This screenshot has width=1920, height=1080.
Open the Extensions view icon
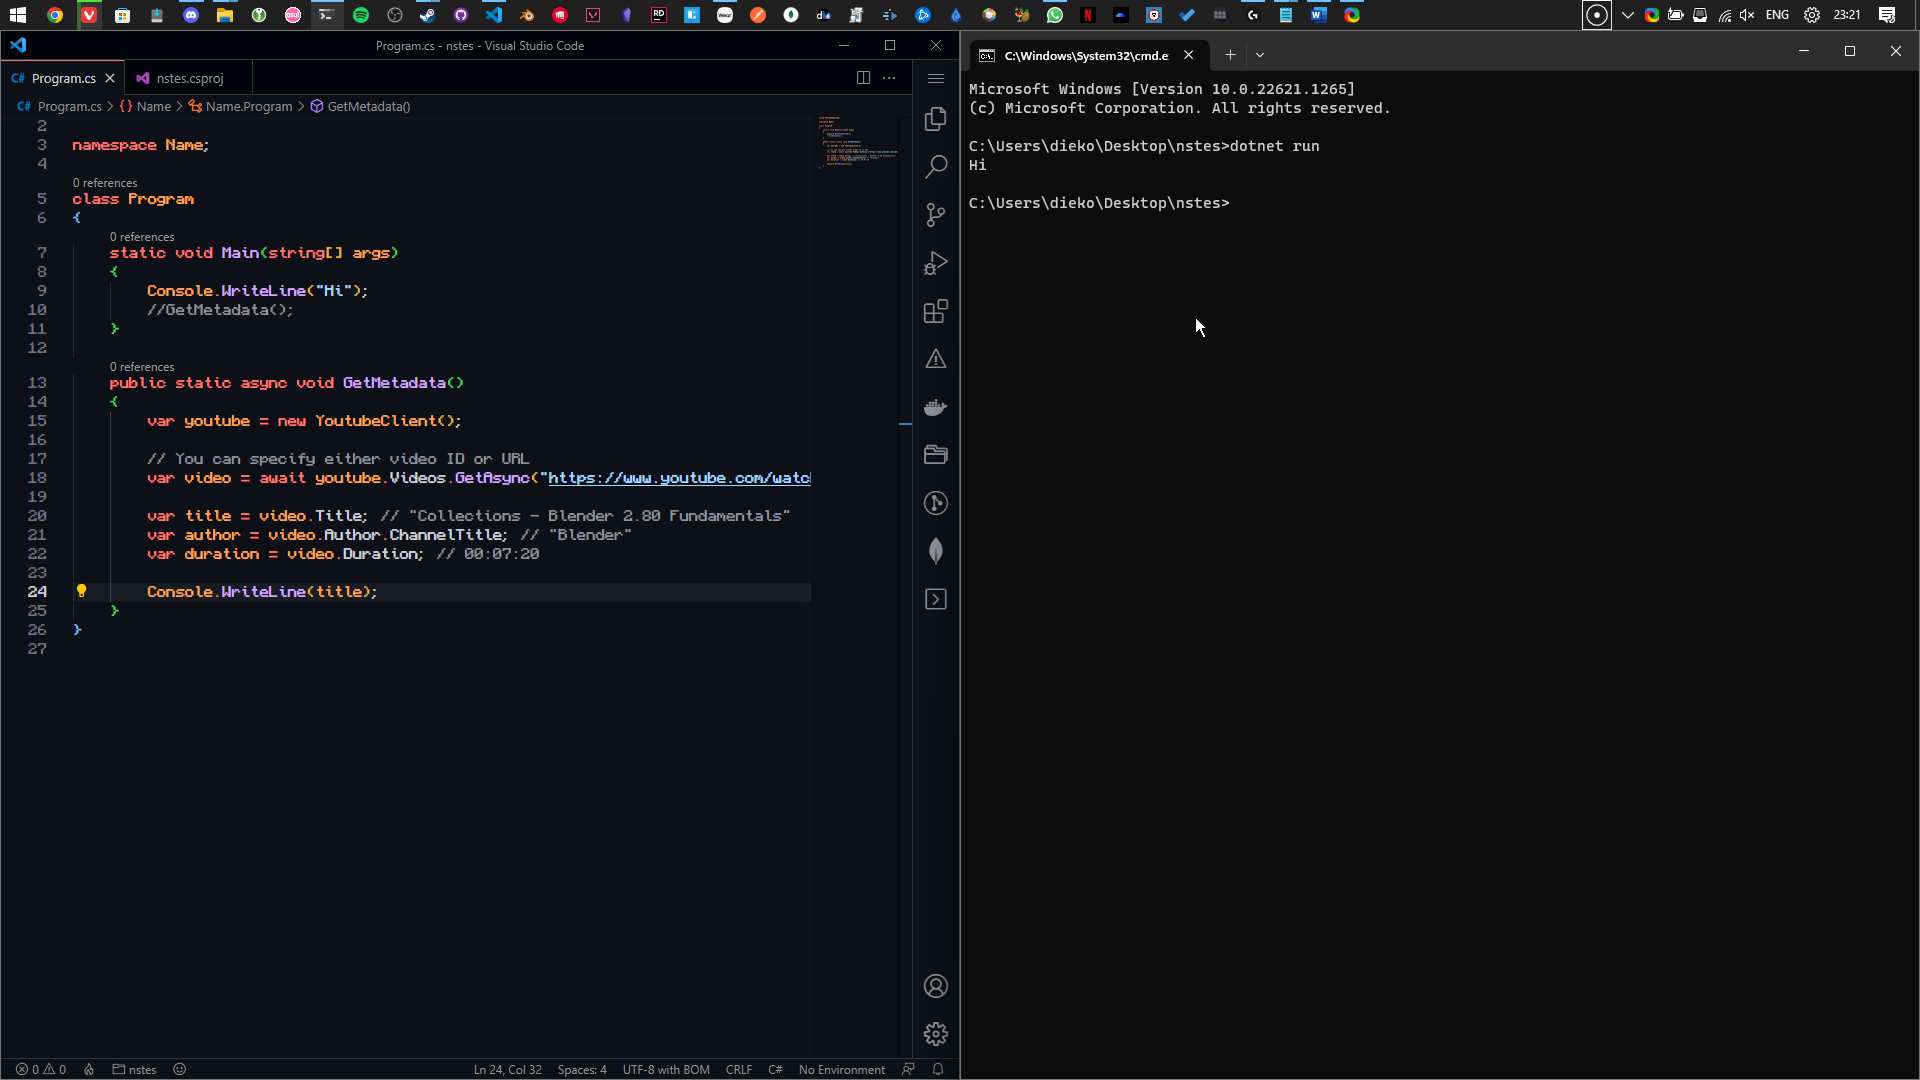[935, 311]
